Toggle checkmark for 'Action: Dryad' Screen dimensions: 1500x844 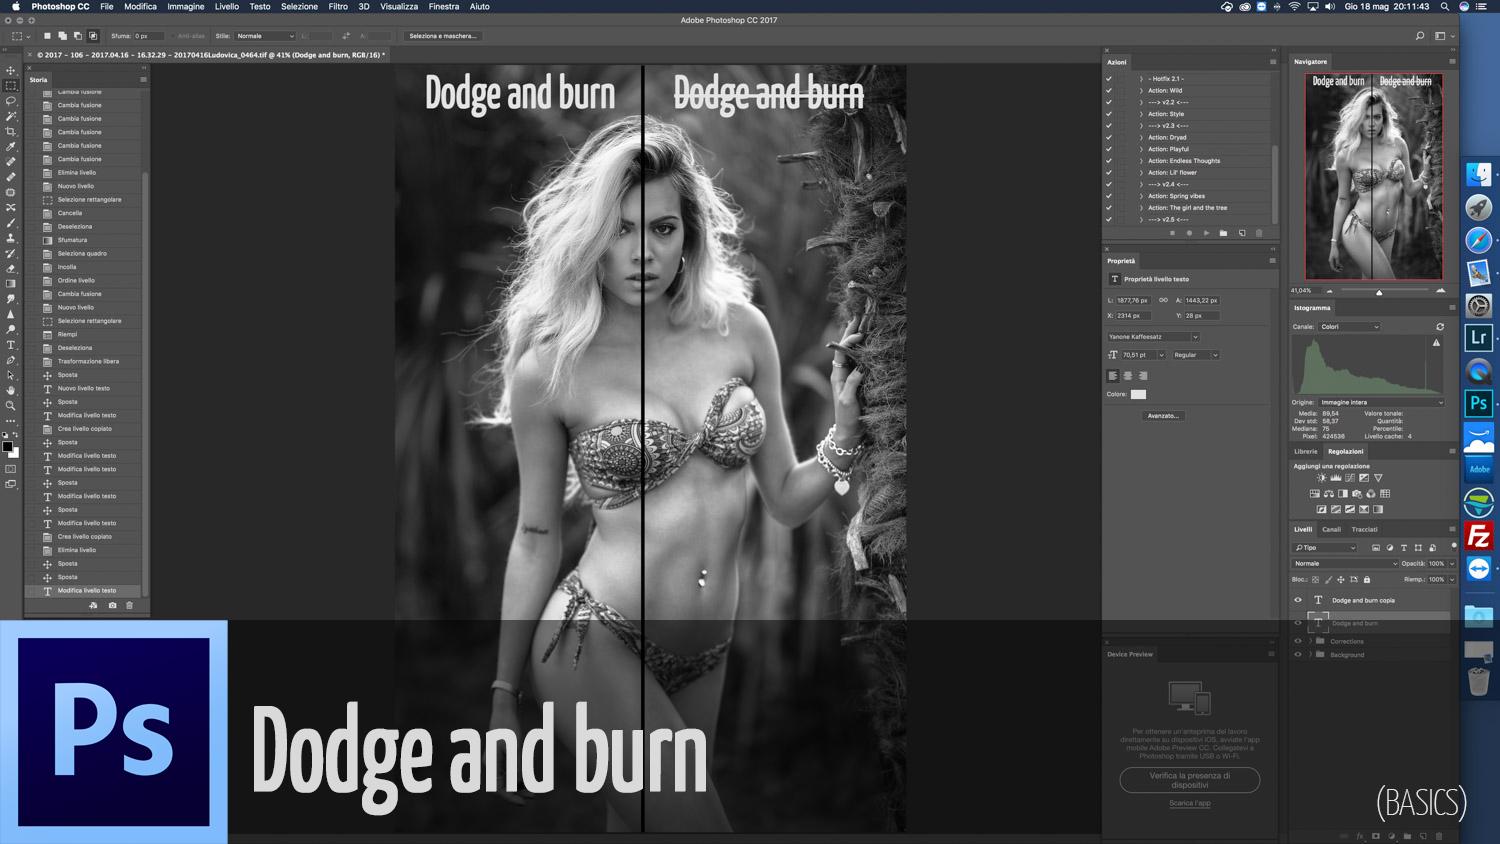1108,137
